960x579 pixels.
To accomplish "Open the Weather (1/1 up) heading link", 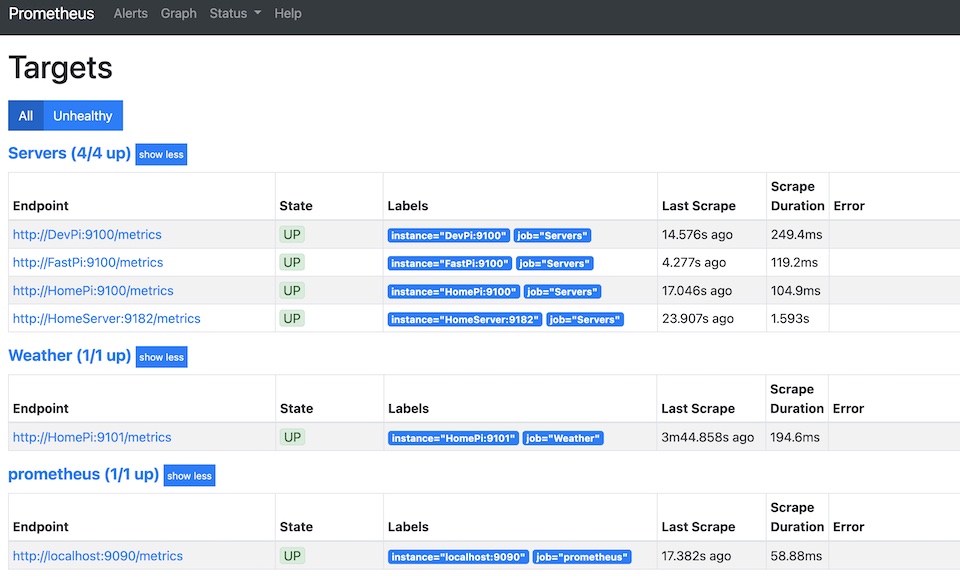I will pyautogui.click(x=69, y=355).
